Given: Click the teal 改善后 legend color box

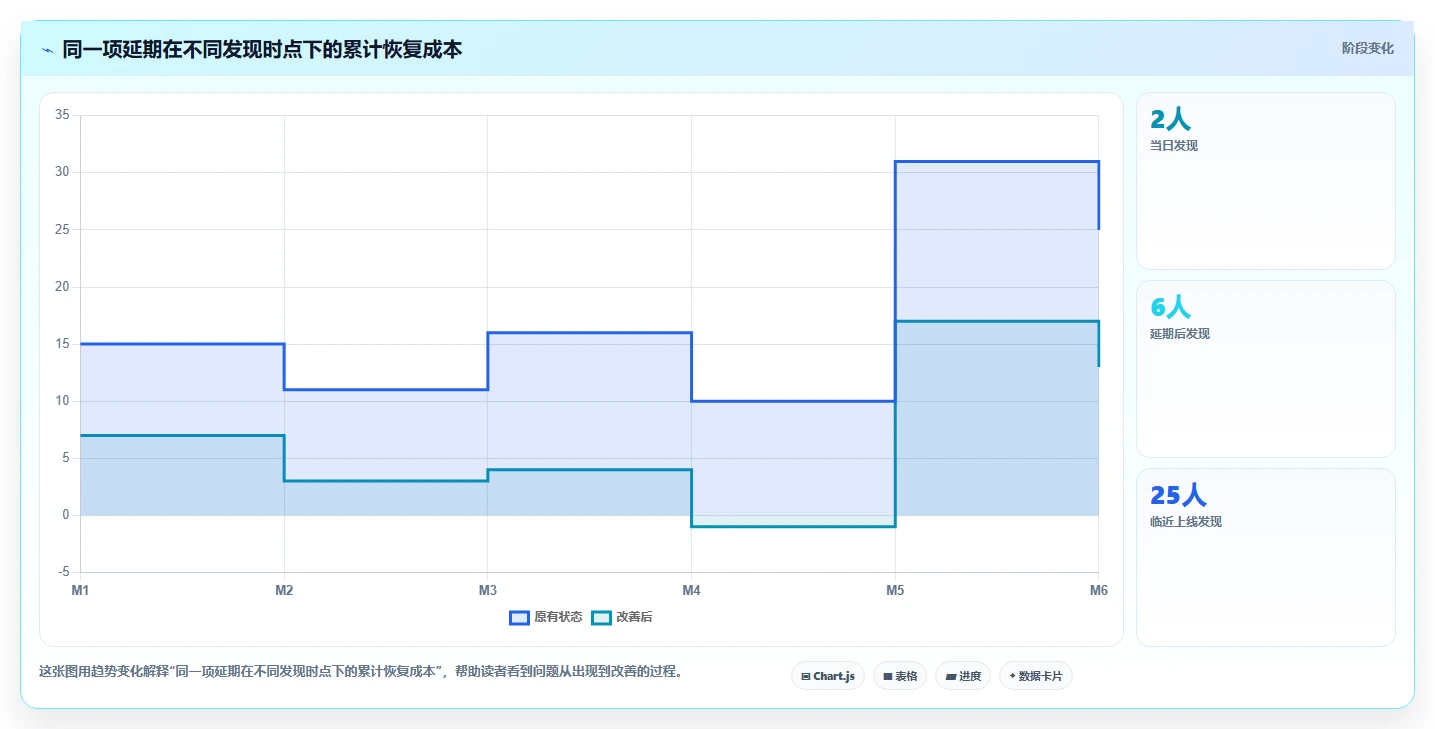Looking at the screenshot, I should click(x=601, y=617).
